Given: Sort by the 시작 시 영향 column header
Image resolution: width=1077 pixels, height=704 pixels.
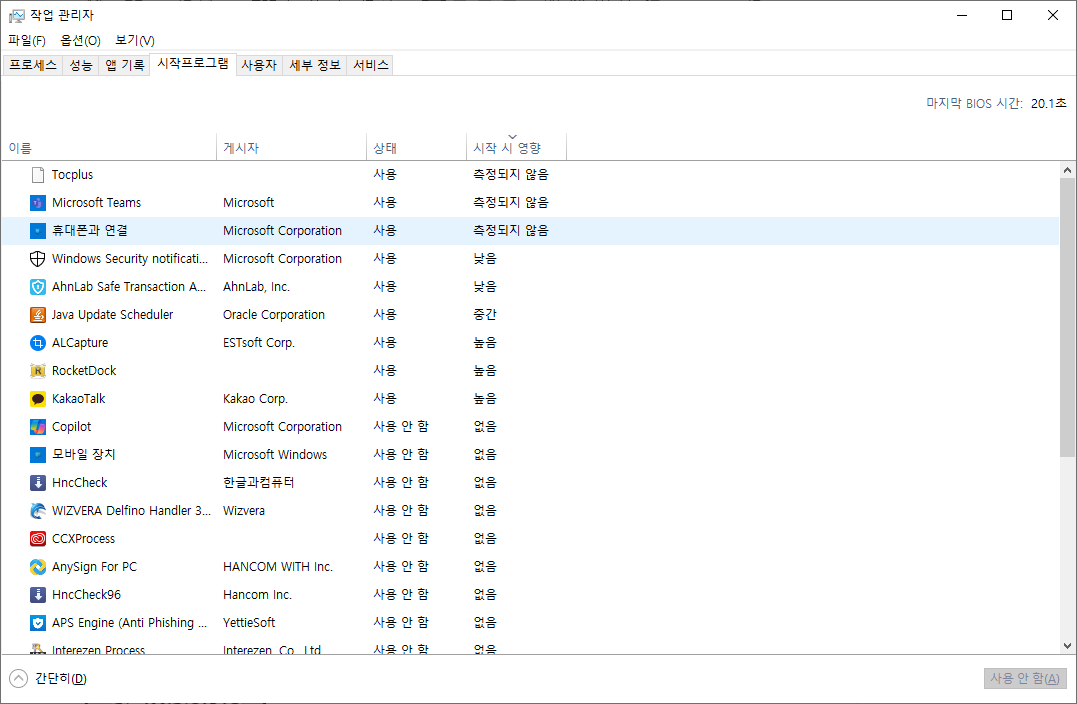Looking at the screenshot, I should click(516, 148).
